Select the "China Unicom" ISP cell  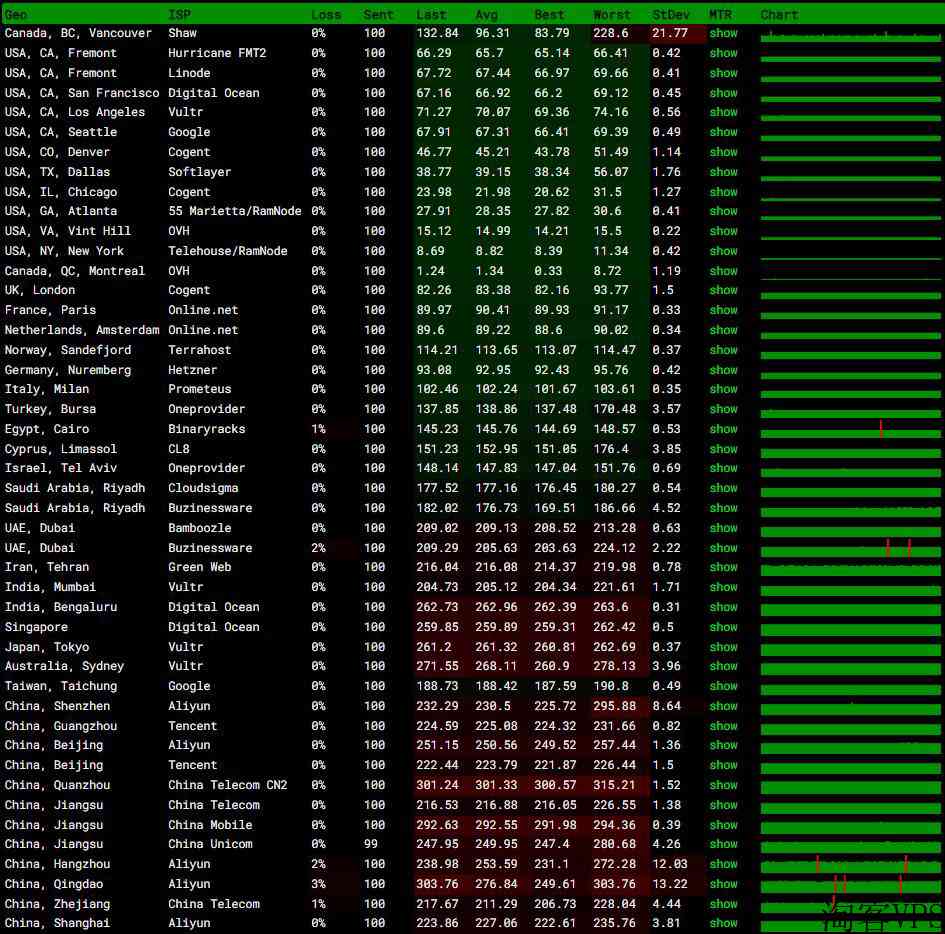[210, 844]
